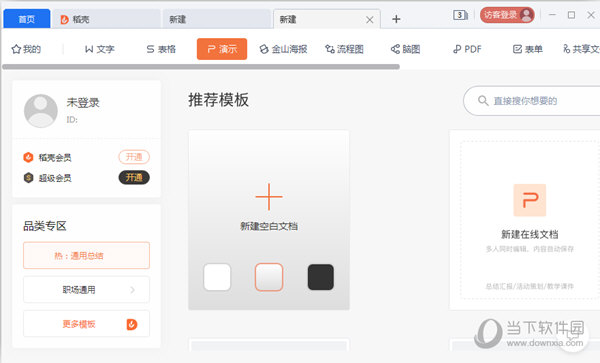Expand the 职场通用 category arrow
600x363 pixels.
132,290
